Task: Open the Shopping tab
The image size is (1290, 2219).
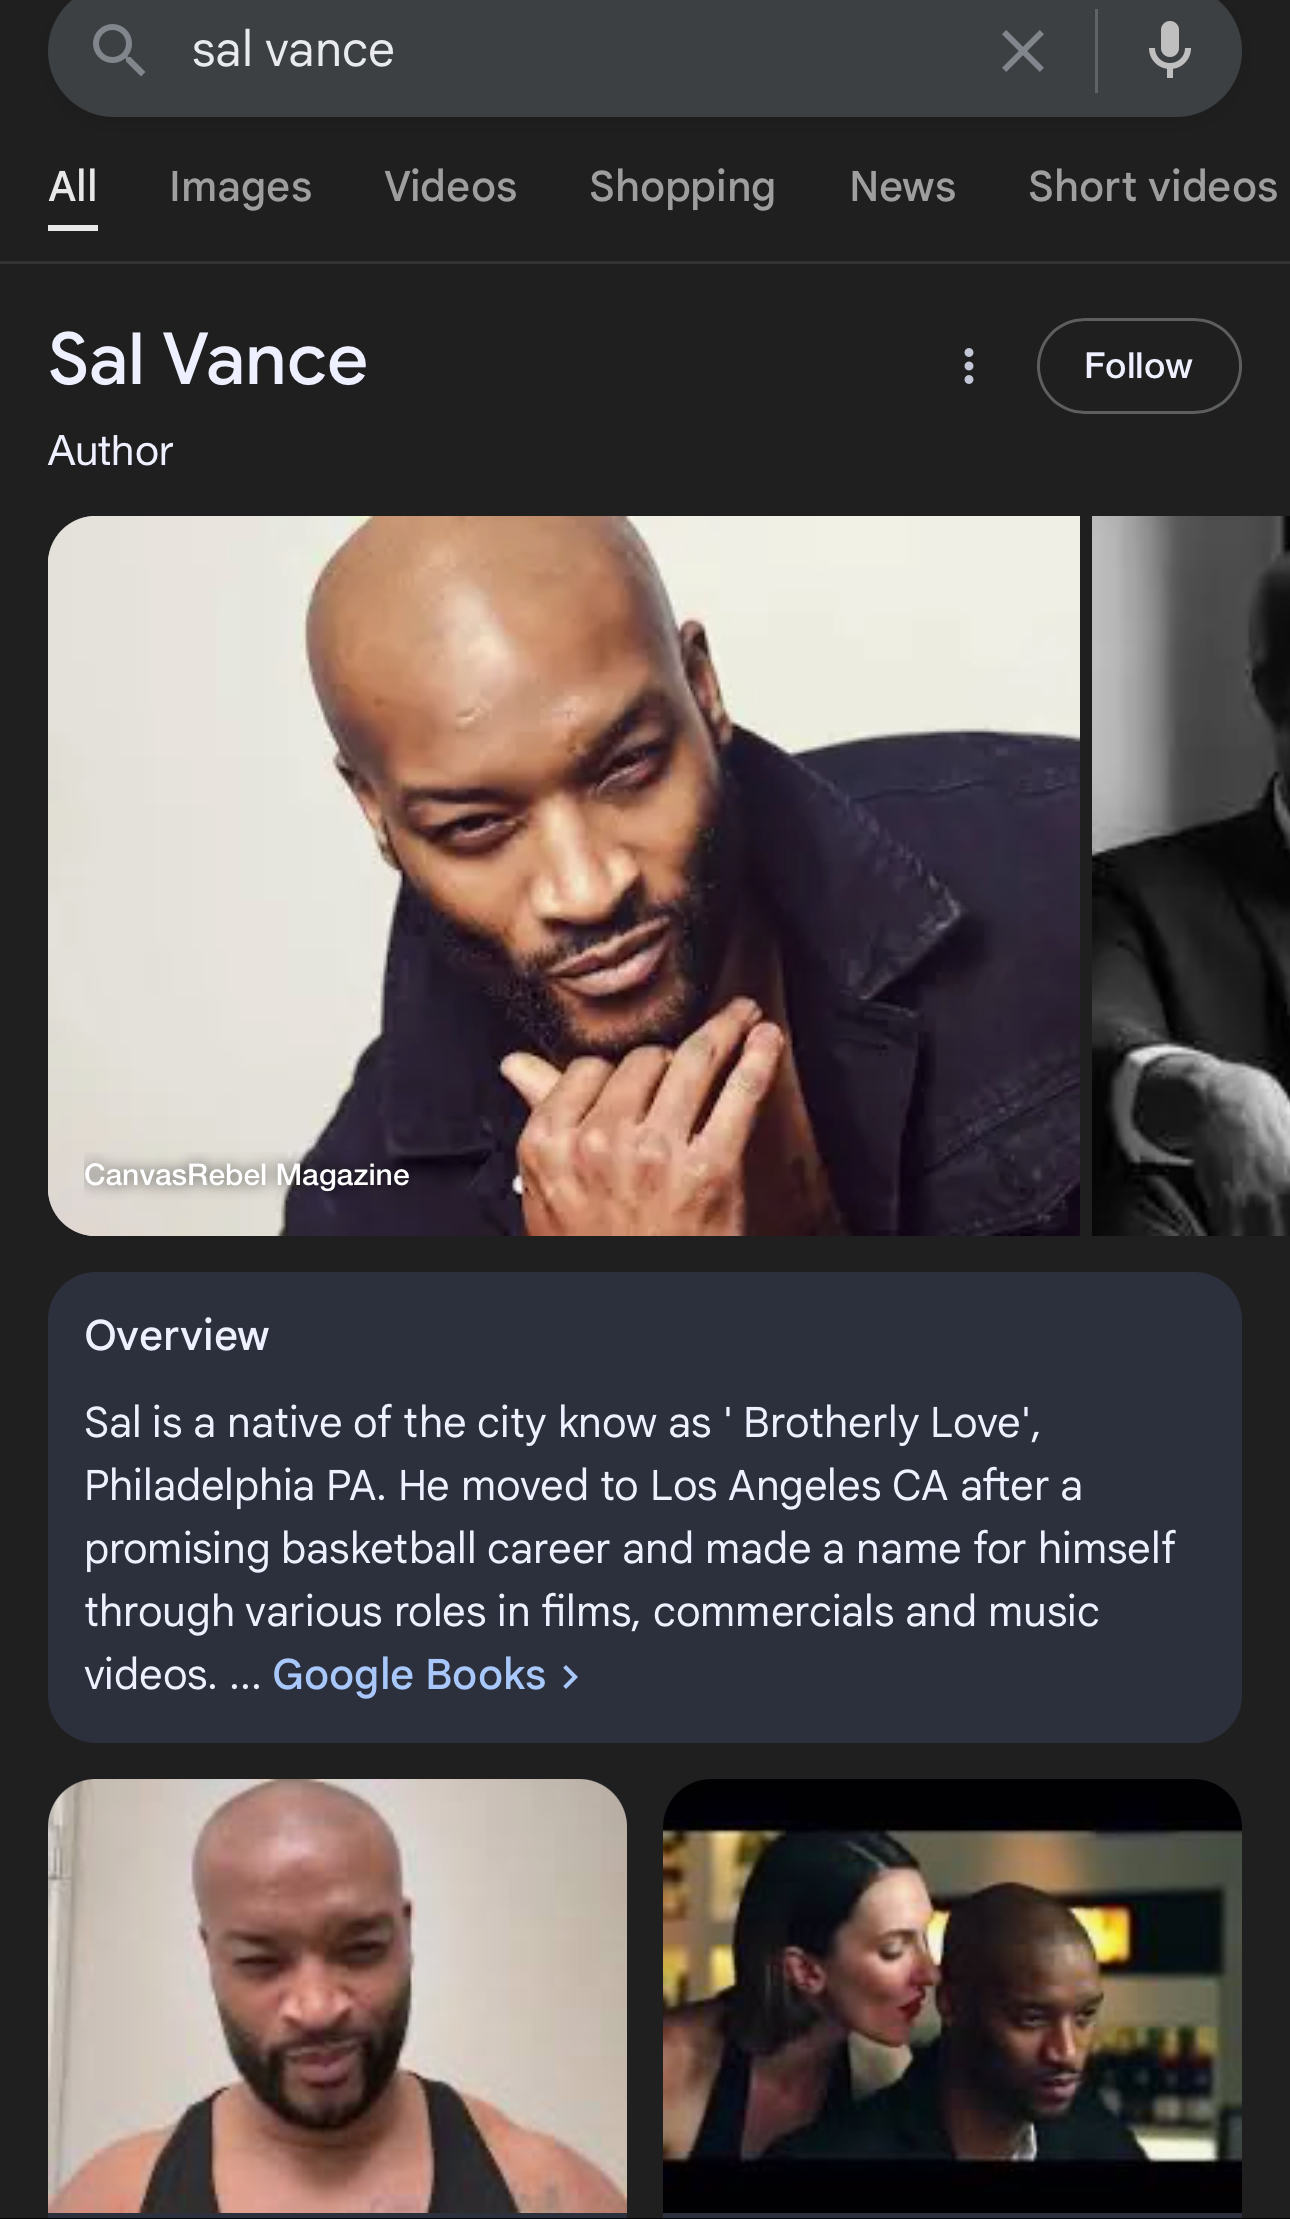Action: 682,187
